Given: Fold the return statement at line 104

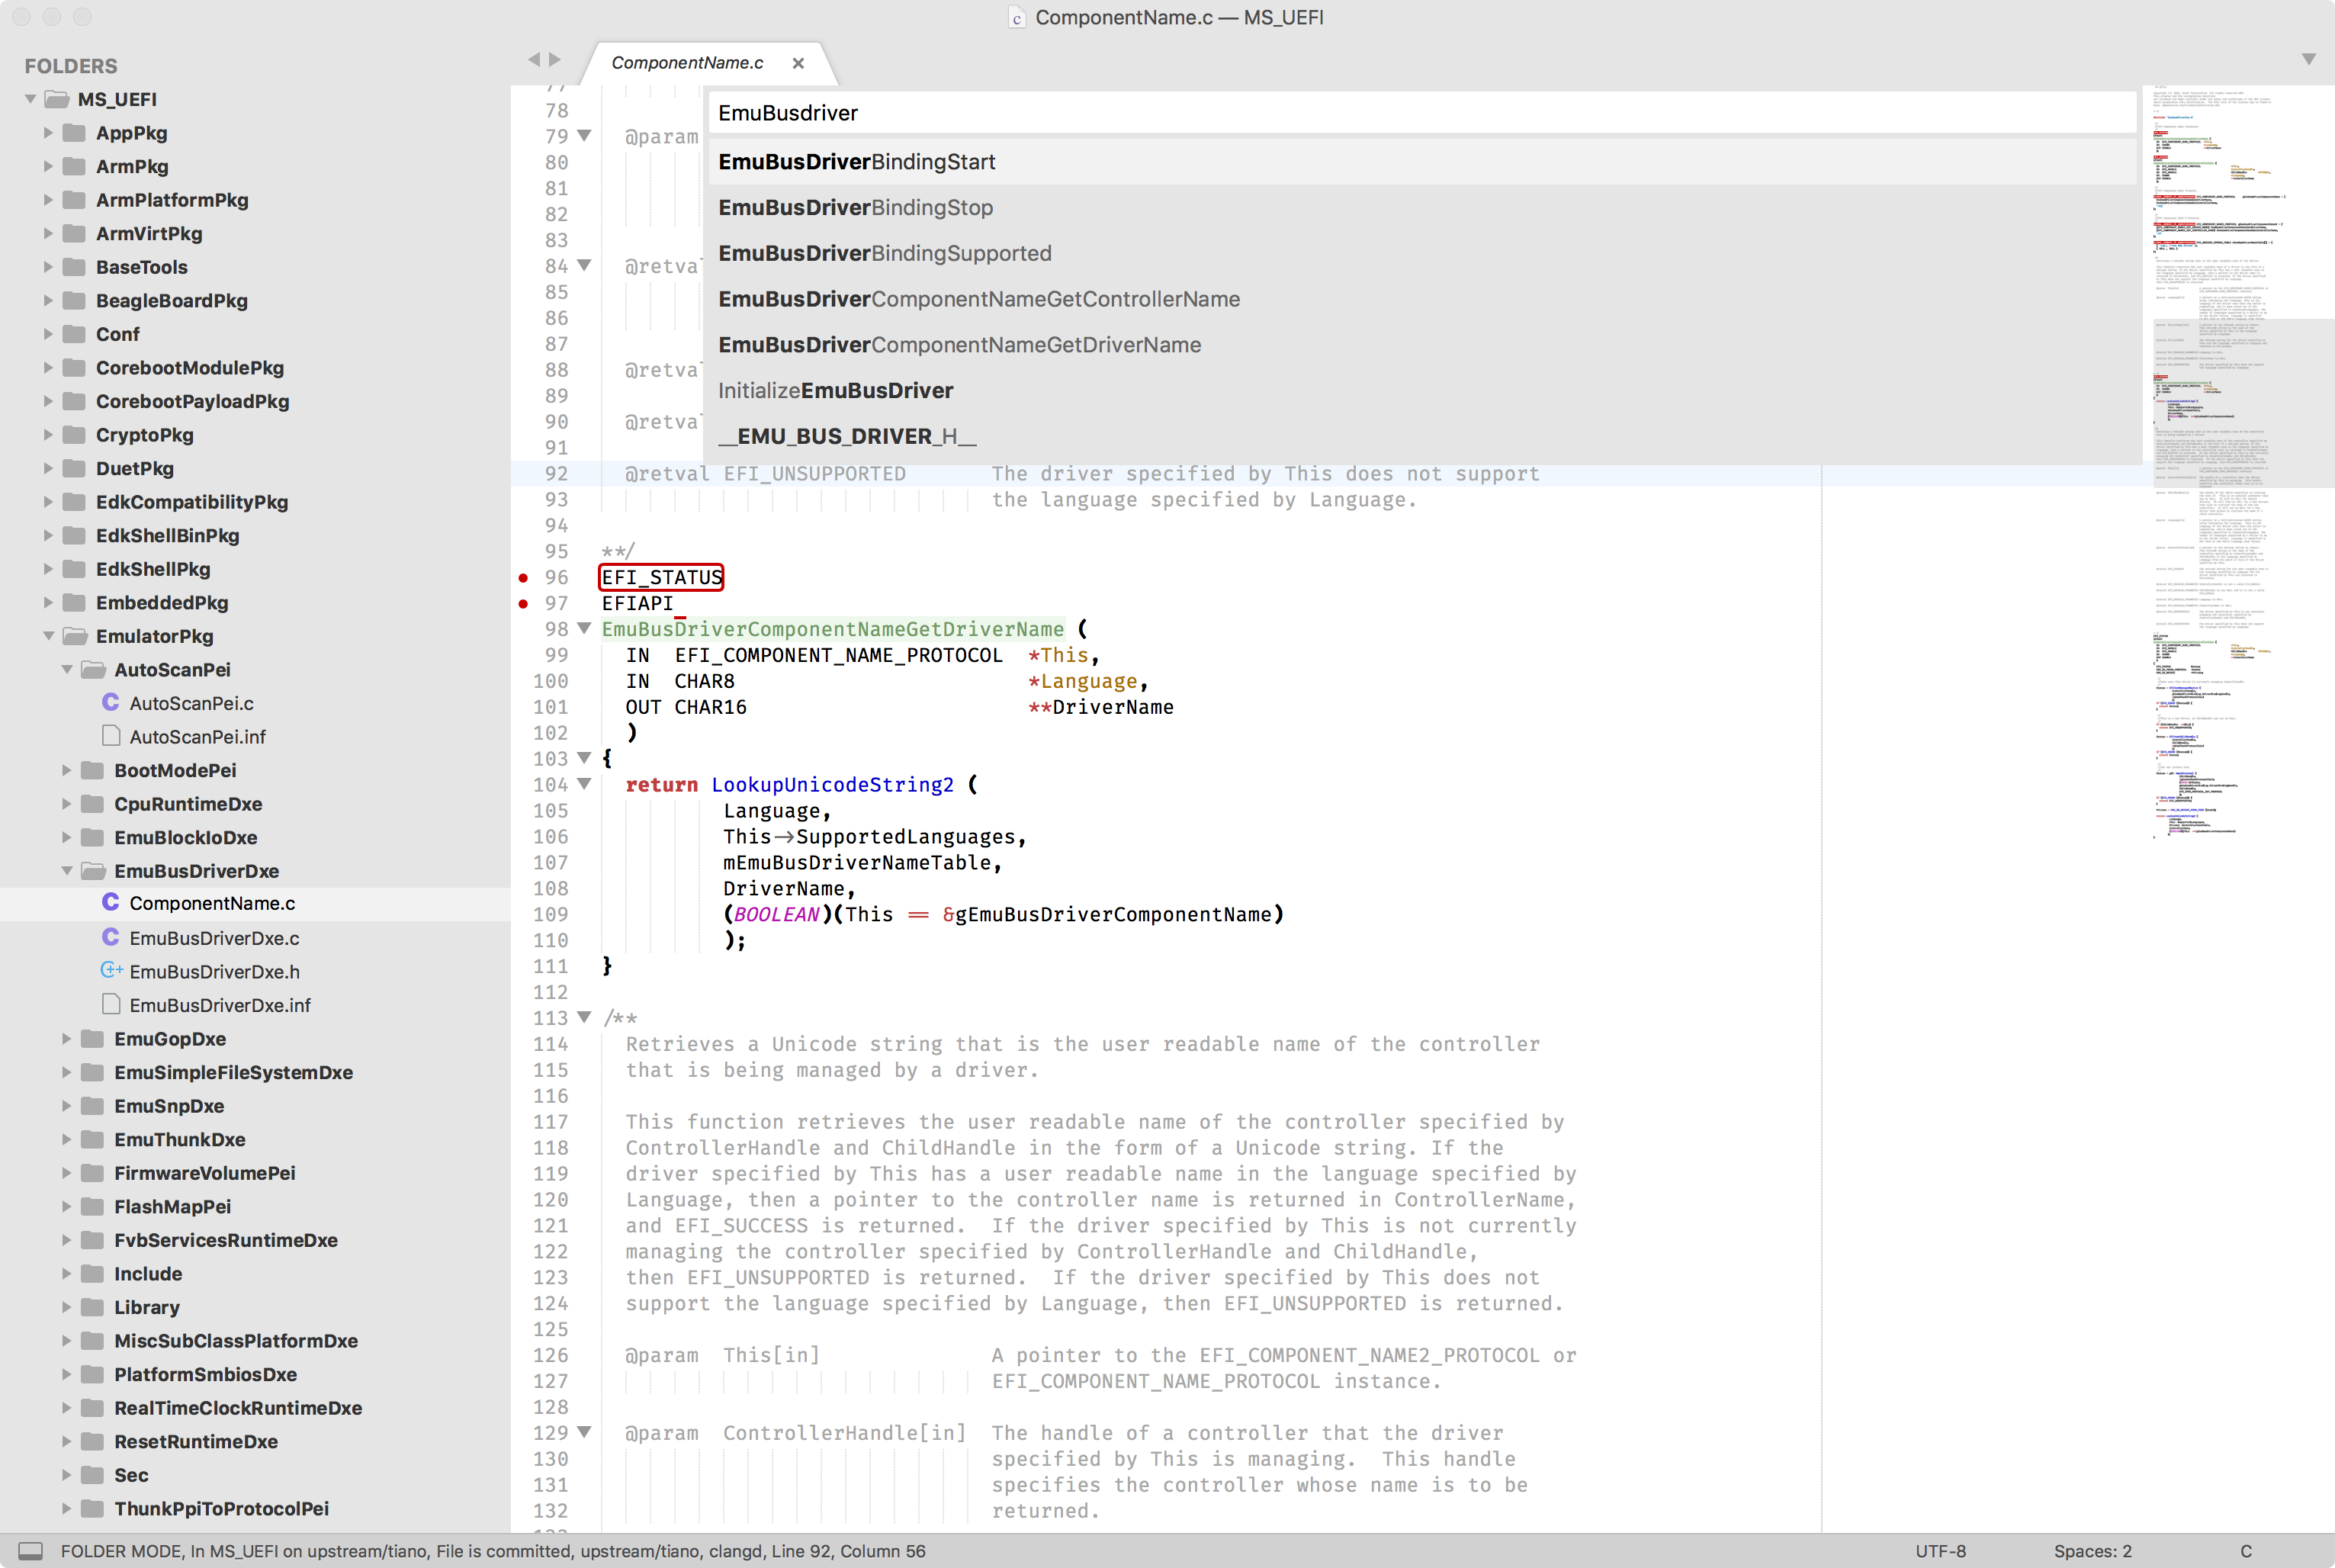Looking at the screenshot, I should (585, 784).
